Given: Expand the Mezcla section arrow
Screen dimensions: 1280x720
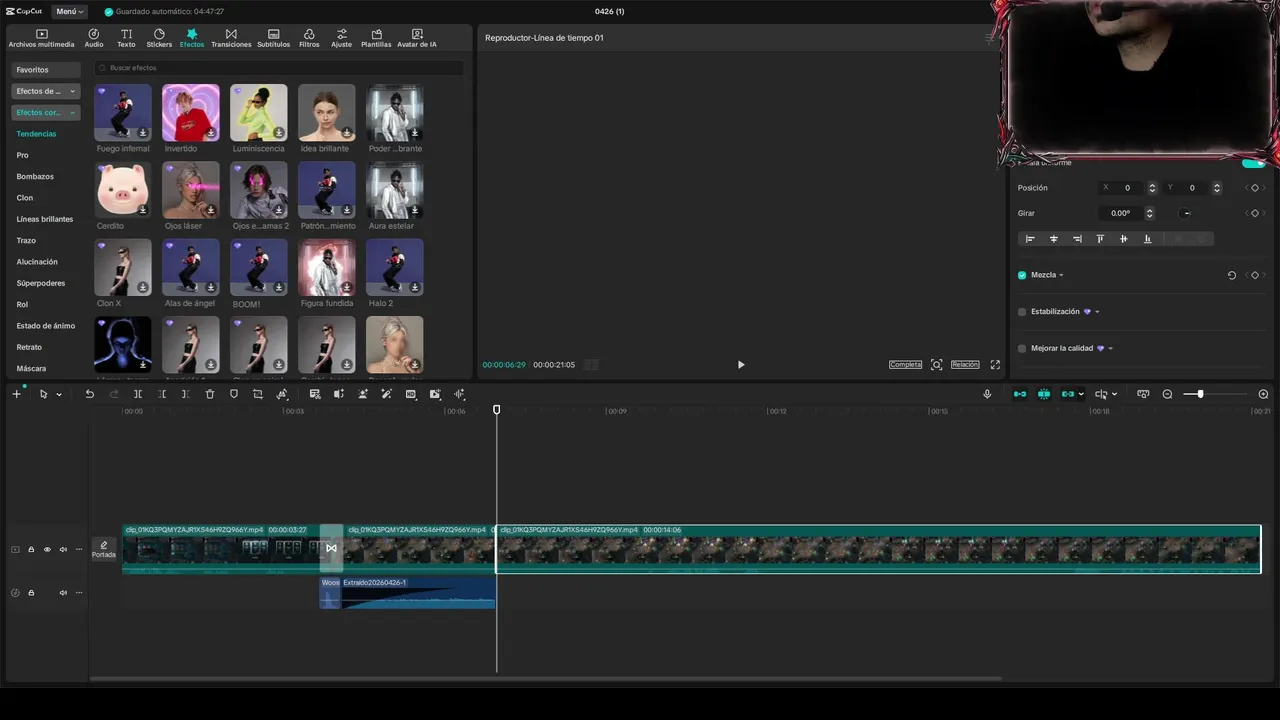Looking at the screenshot, I should (1061, 275).
